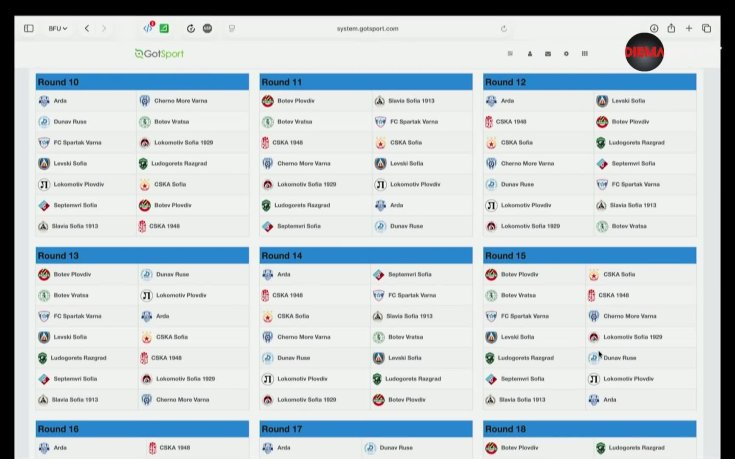The image size is (735, 459).
Task: Click Botev Plovdiv in Round 14
Action: (x=407, y=400)
